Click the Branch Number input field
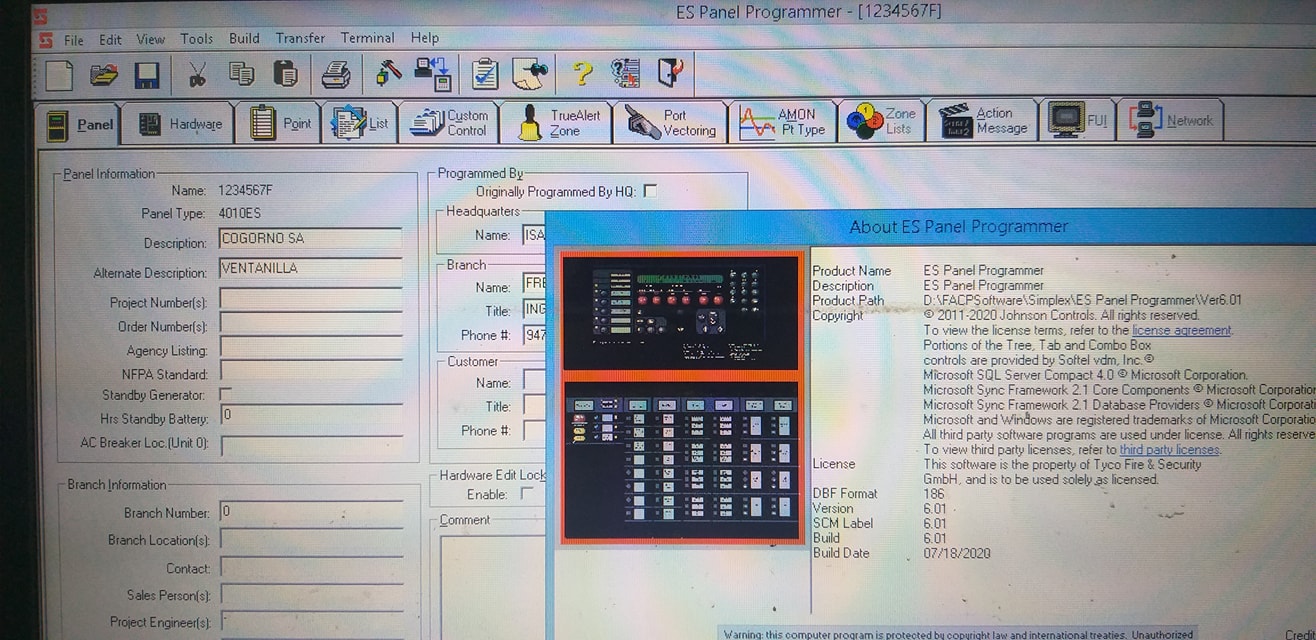Screen dimensions: 1316x640 click(x=311, y=511)
